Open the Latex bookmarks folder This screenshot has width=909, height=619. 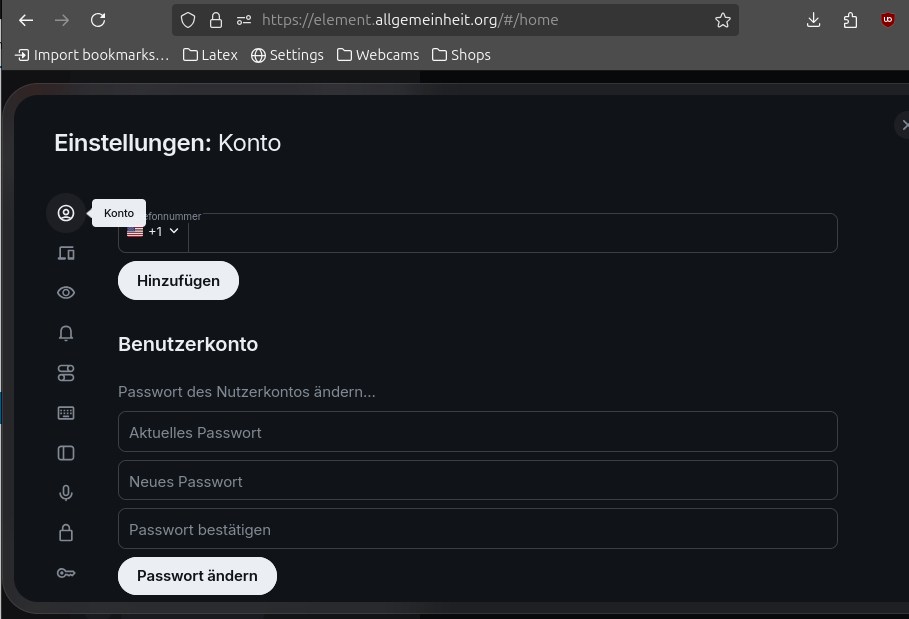(210, 55)
